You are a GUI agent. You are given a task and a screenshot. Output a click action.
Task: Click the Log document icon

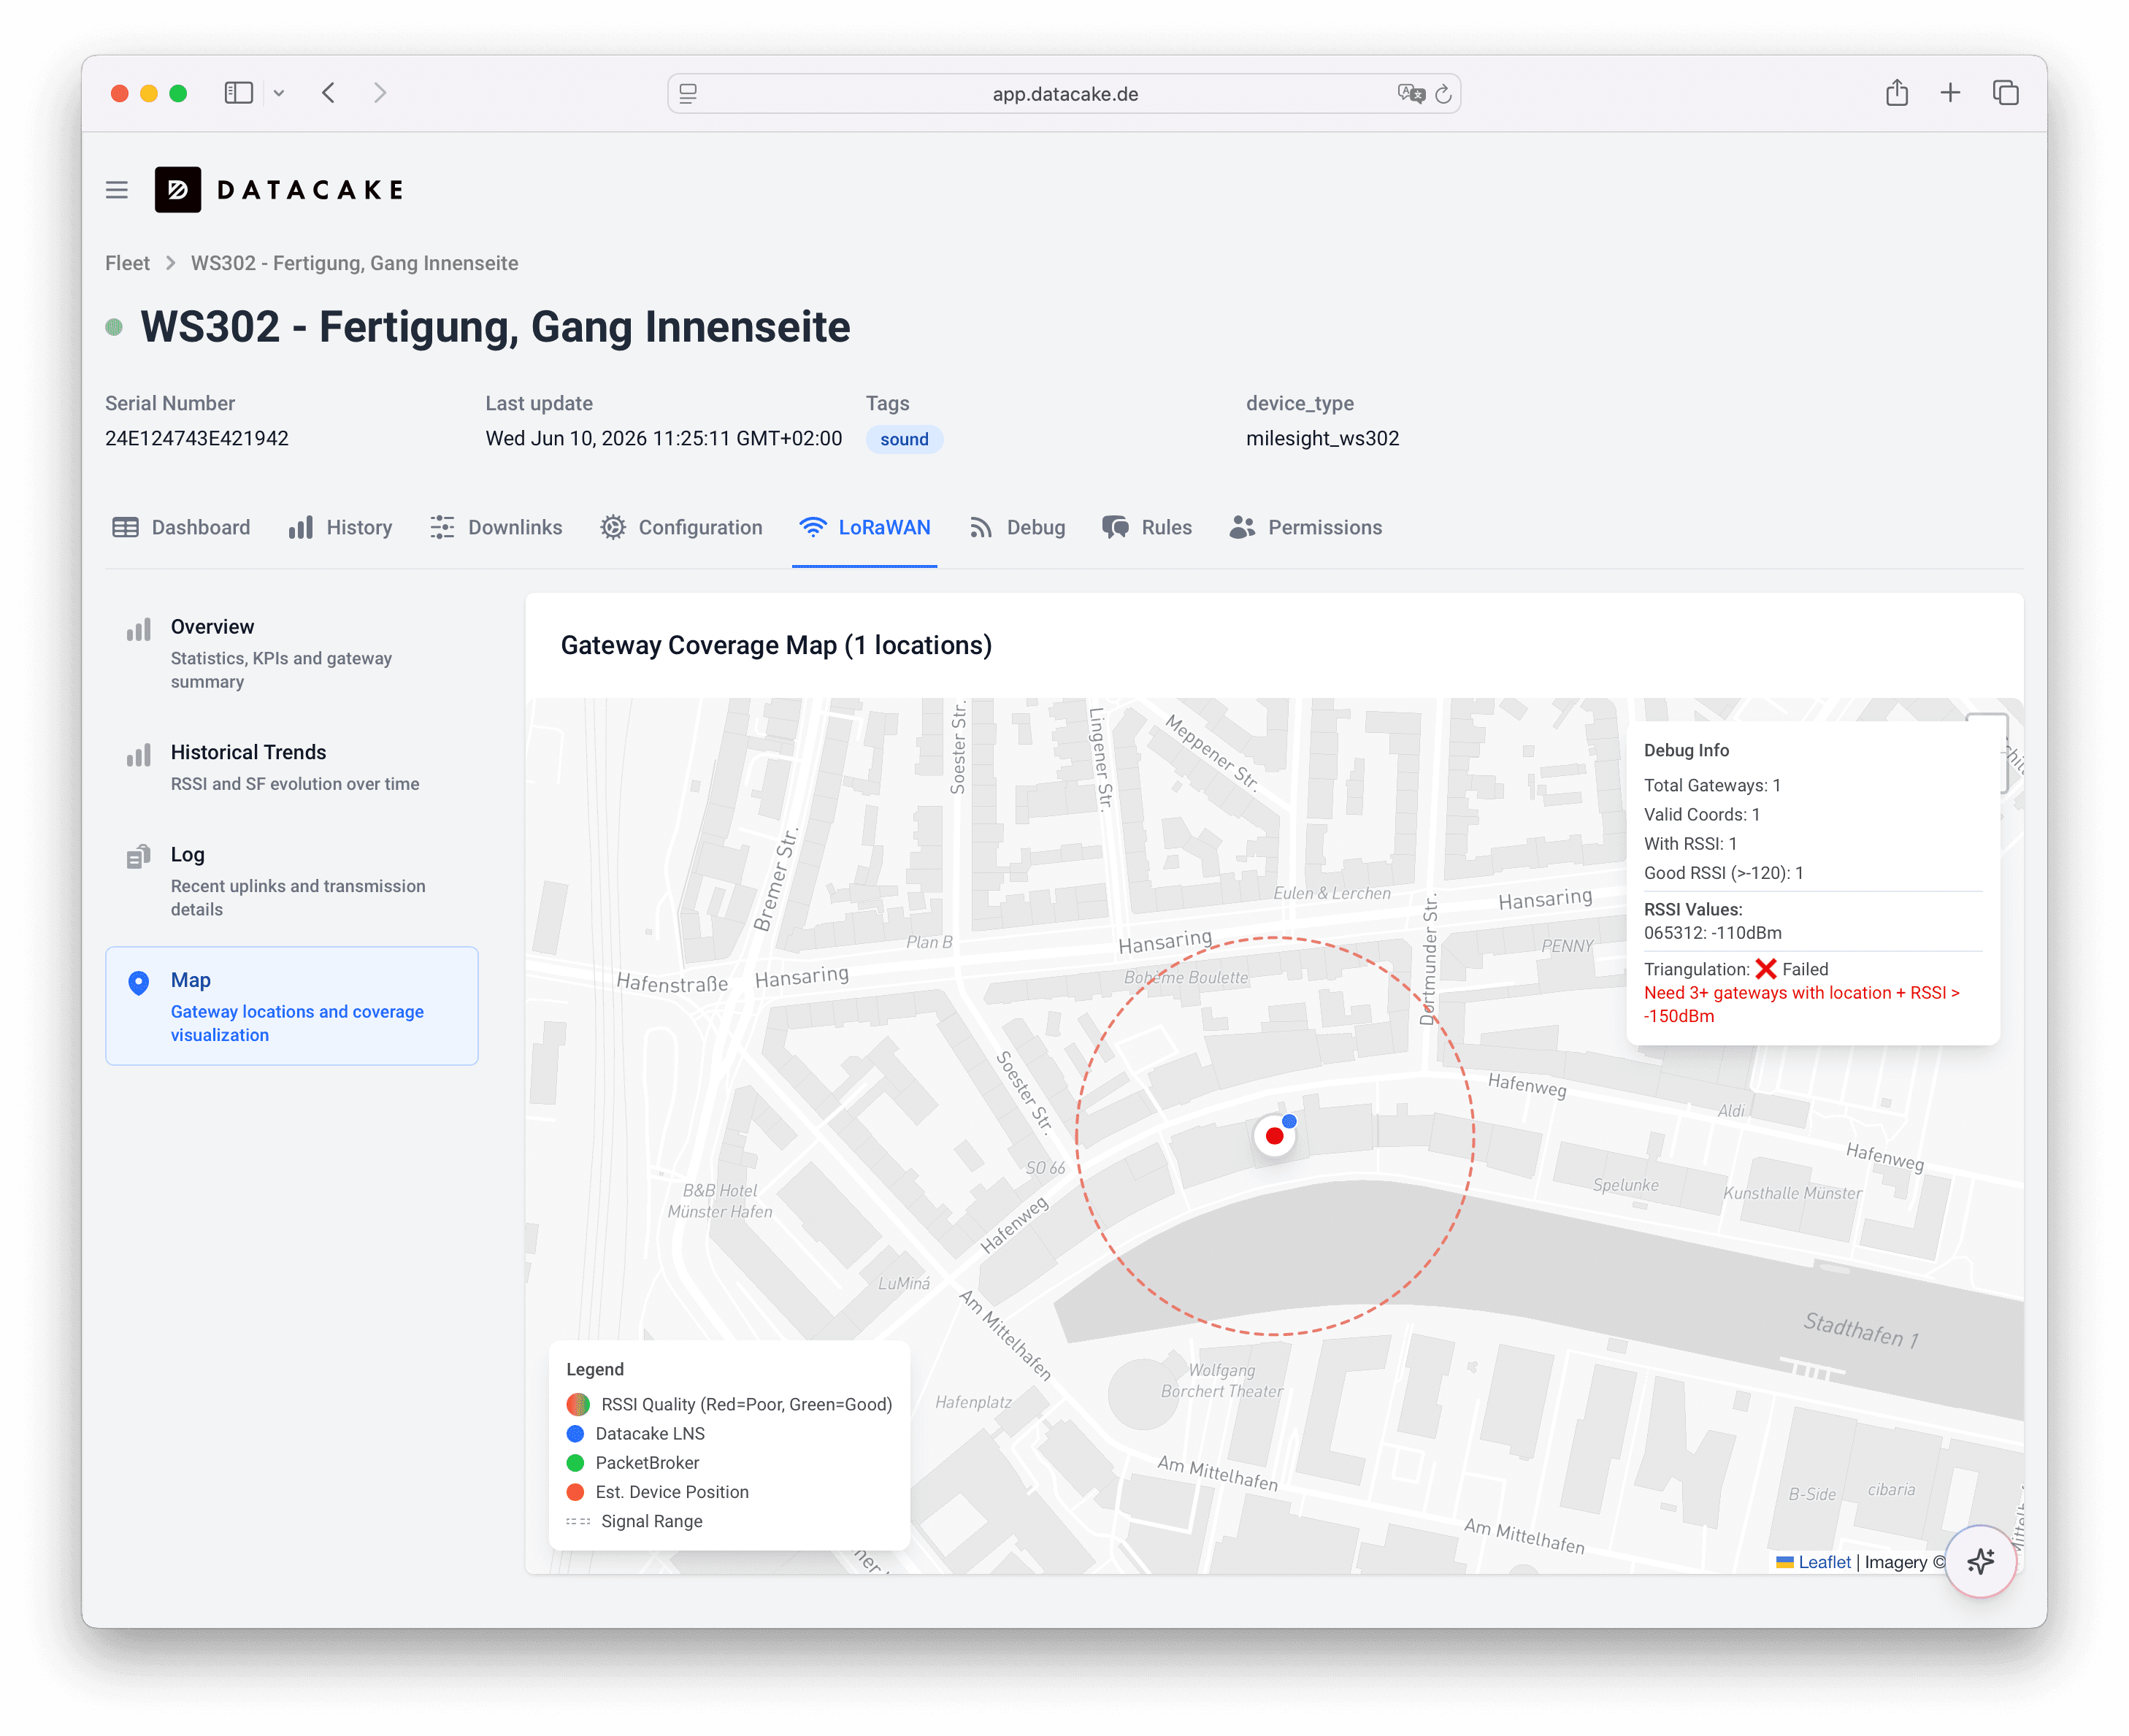(x=139, y=857)
